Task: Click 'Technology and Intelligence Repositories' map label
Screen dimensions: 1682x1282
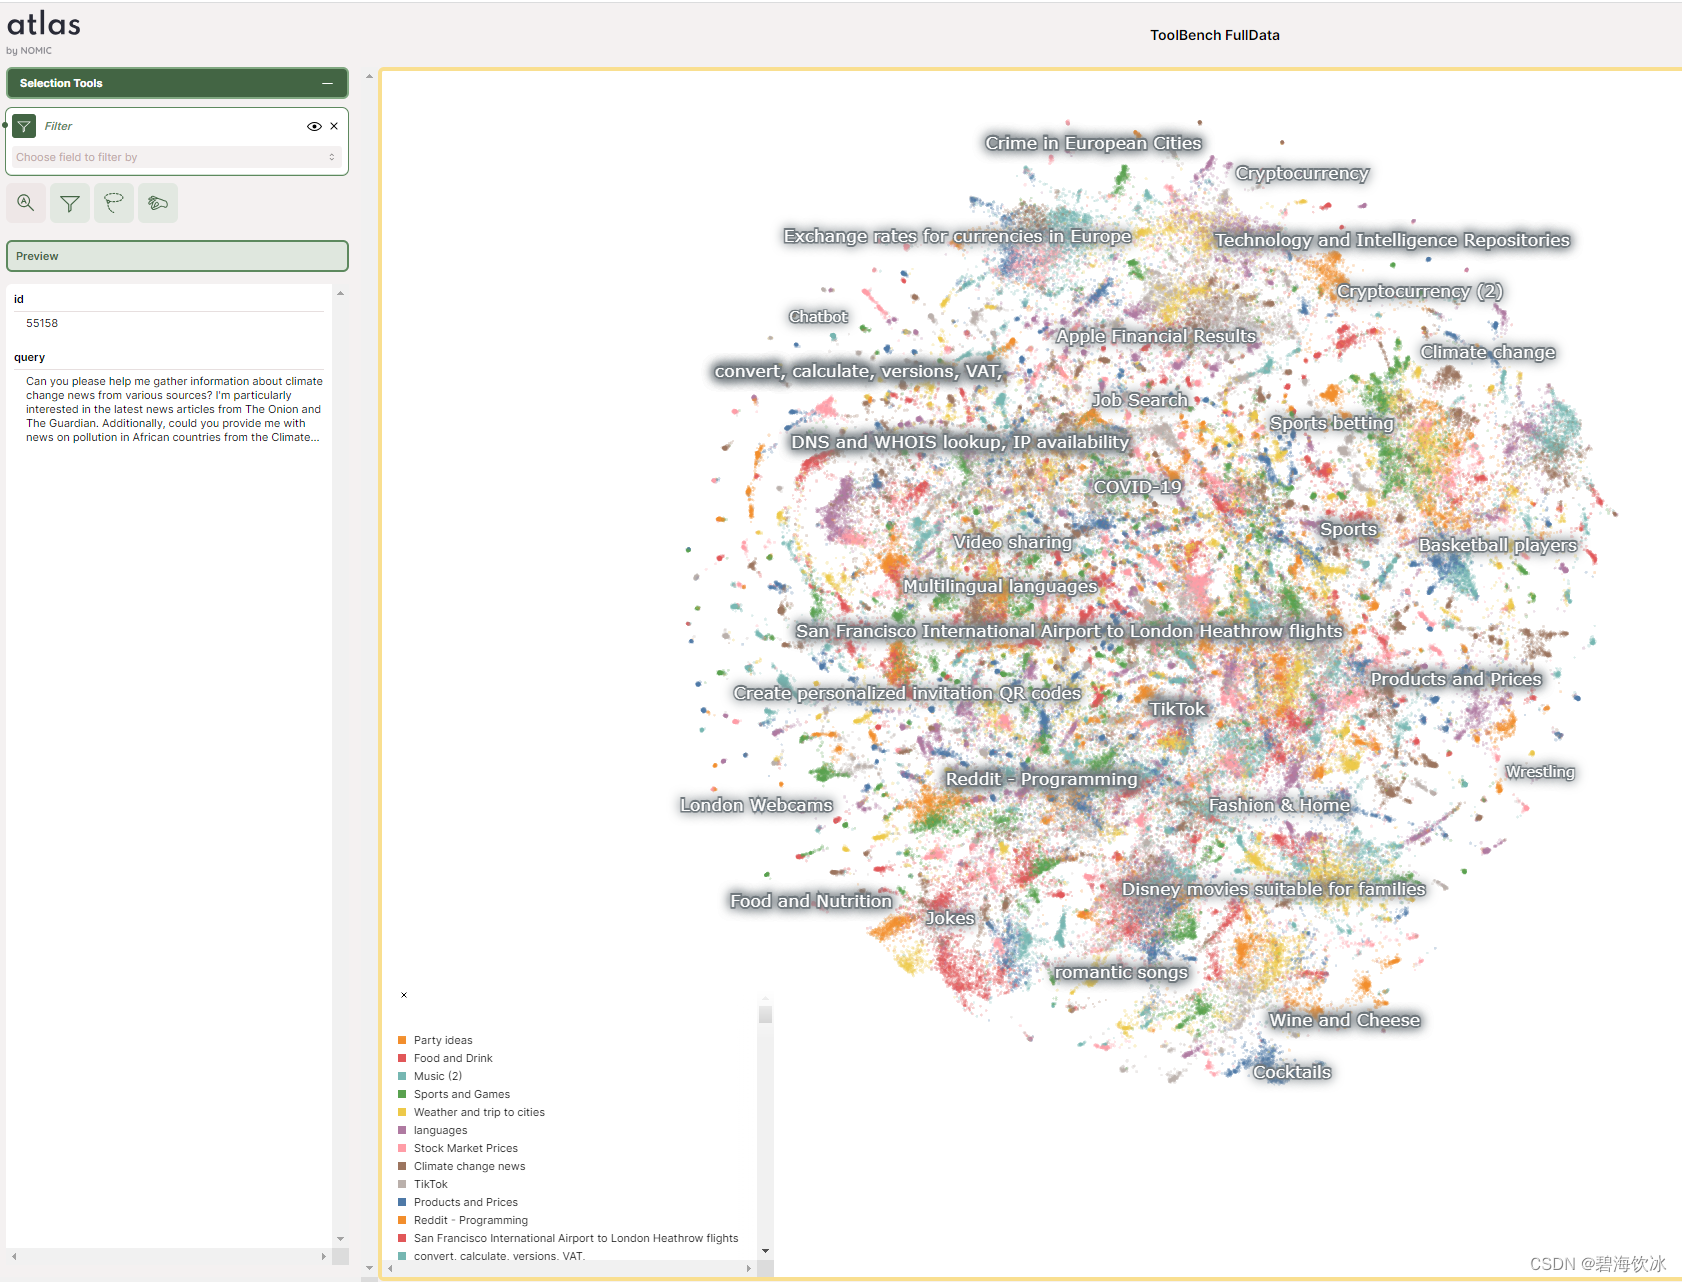Action: point(1392,240)
